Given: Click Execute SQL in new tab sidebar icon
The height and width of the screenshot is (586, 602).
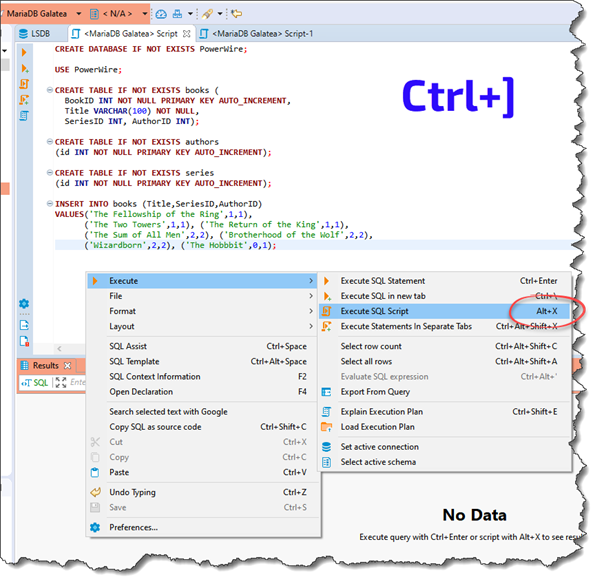Looking at the screenshot, I should click(x=25, y=68).
